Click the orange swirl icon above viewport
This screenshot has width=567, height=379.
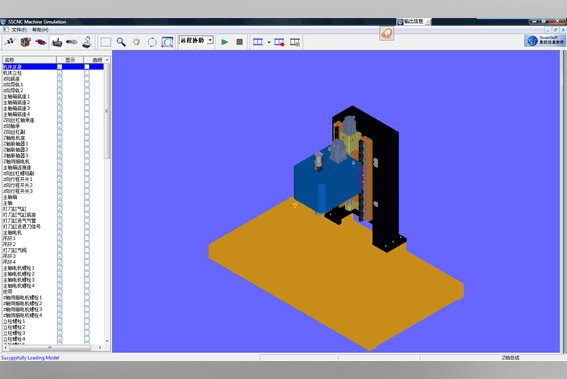click(x=387, y=33)
